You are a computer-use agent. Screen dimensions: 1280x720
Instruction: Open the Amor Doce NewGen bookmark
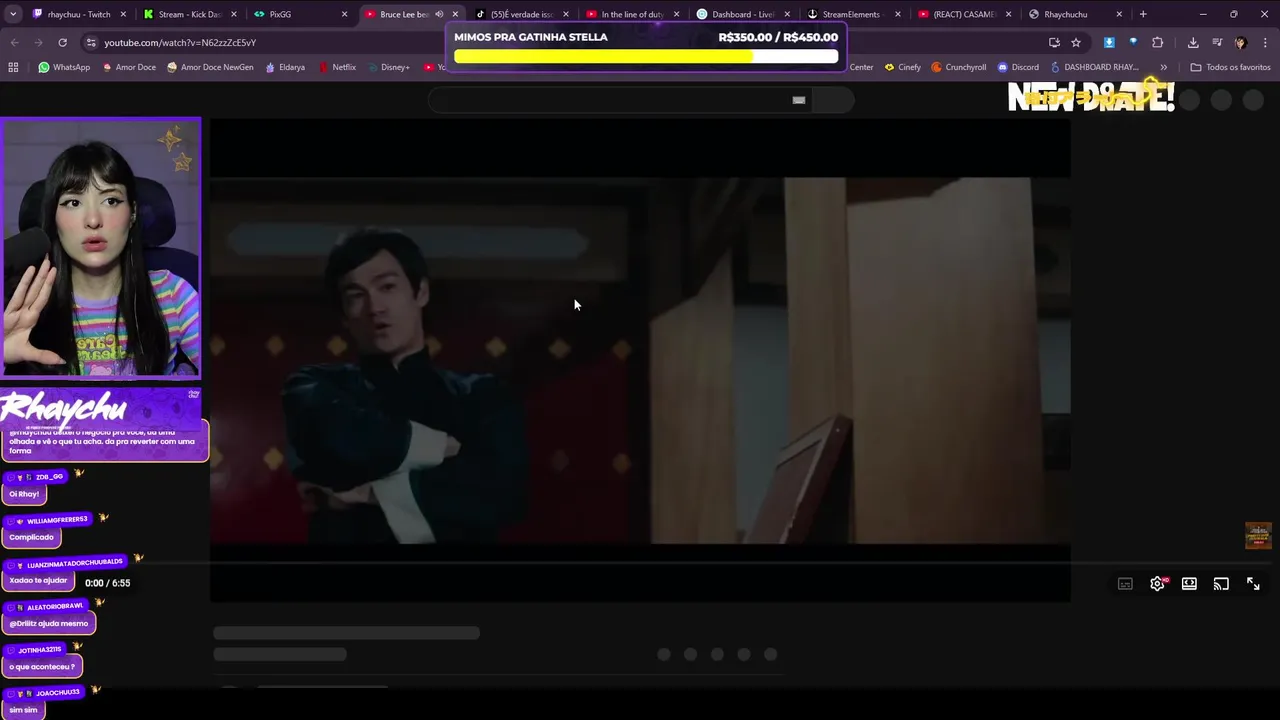click(x=210, y=67)
